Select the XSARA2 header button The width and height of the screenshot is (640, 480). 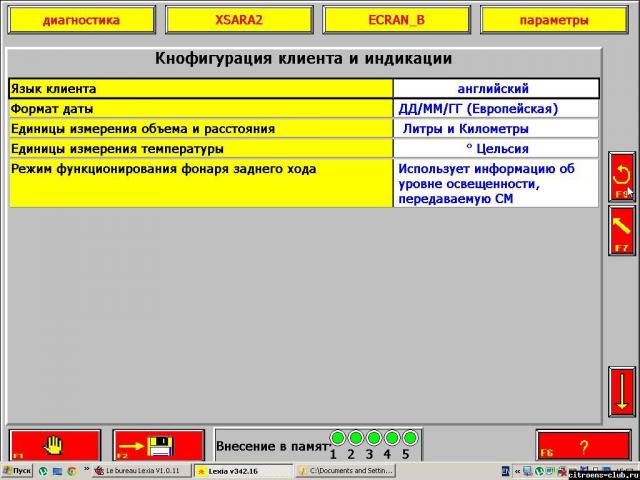tap(239, 20)
